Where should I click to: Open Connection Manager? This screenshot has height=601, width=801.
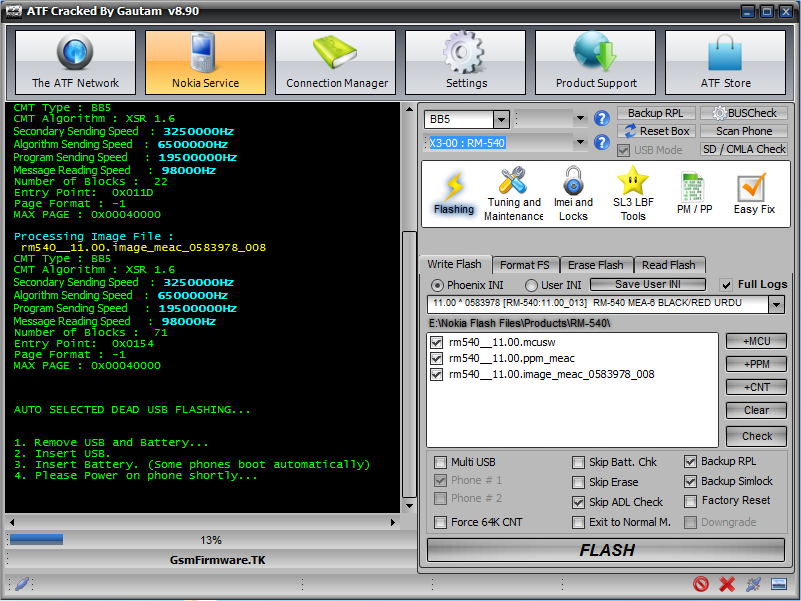pos(336,62)
